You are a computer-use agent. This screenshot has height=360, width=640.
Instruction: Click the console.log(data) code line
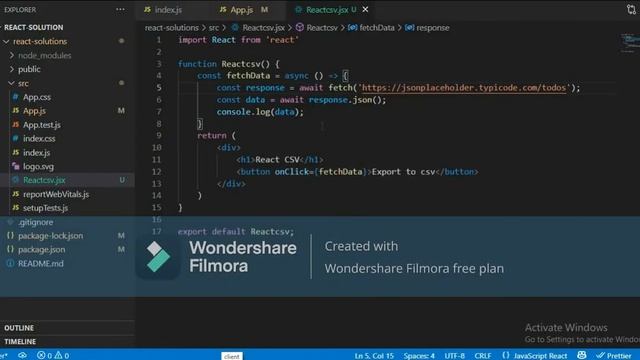(260, 112)
